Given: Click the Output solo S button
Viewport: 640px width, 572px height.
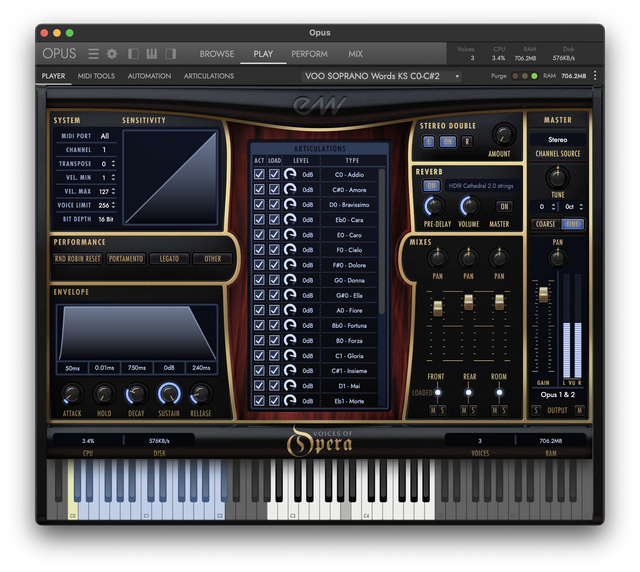Looking at the screenshot, I should 536,410.
